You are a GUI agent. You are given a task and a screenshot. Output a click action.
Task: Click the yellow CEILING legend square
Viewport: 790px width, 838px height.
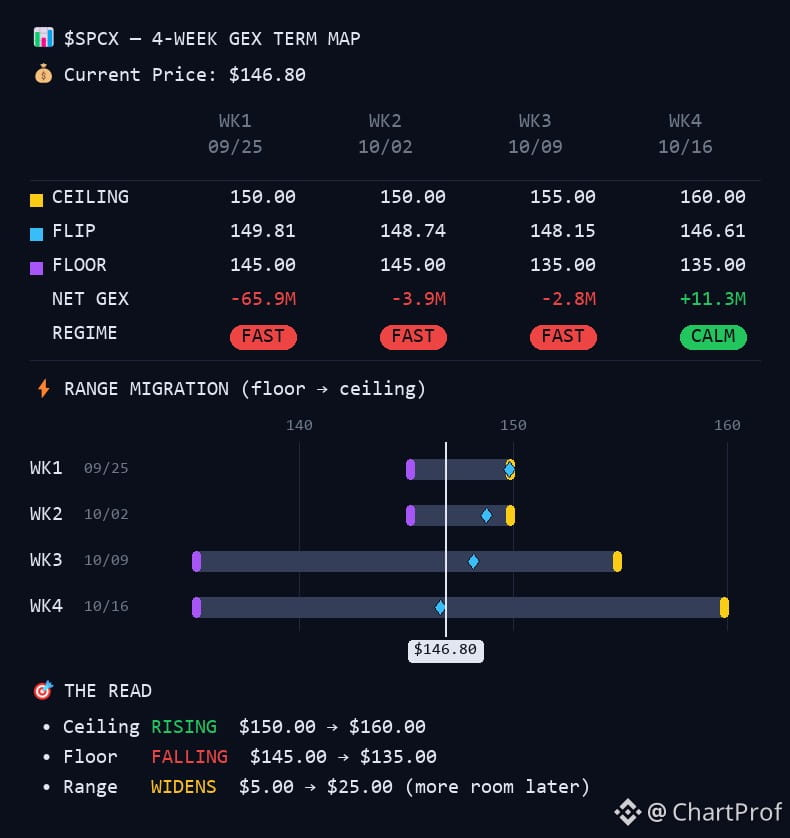36,200
